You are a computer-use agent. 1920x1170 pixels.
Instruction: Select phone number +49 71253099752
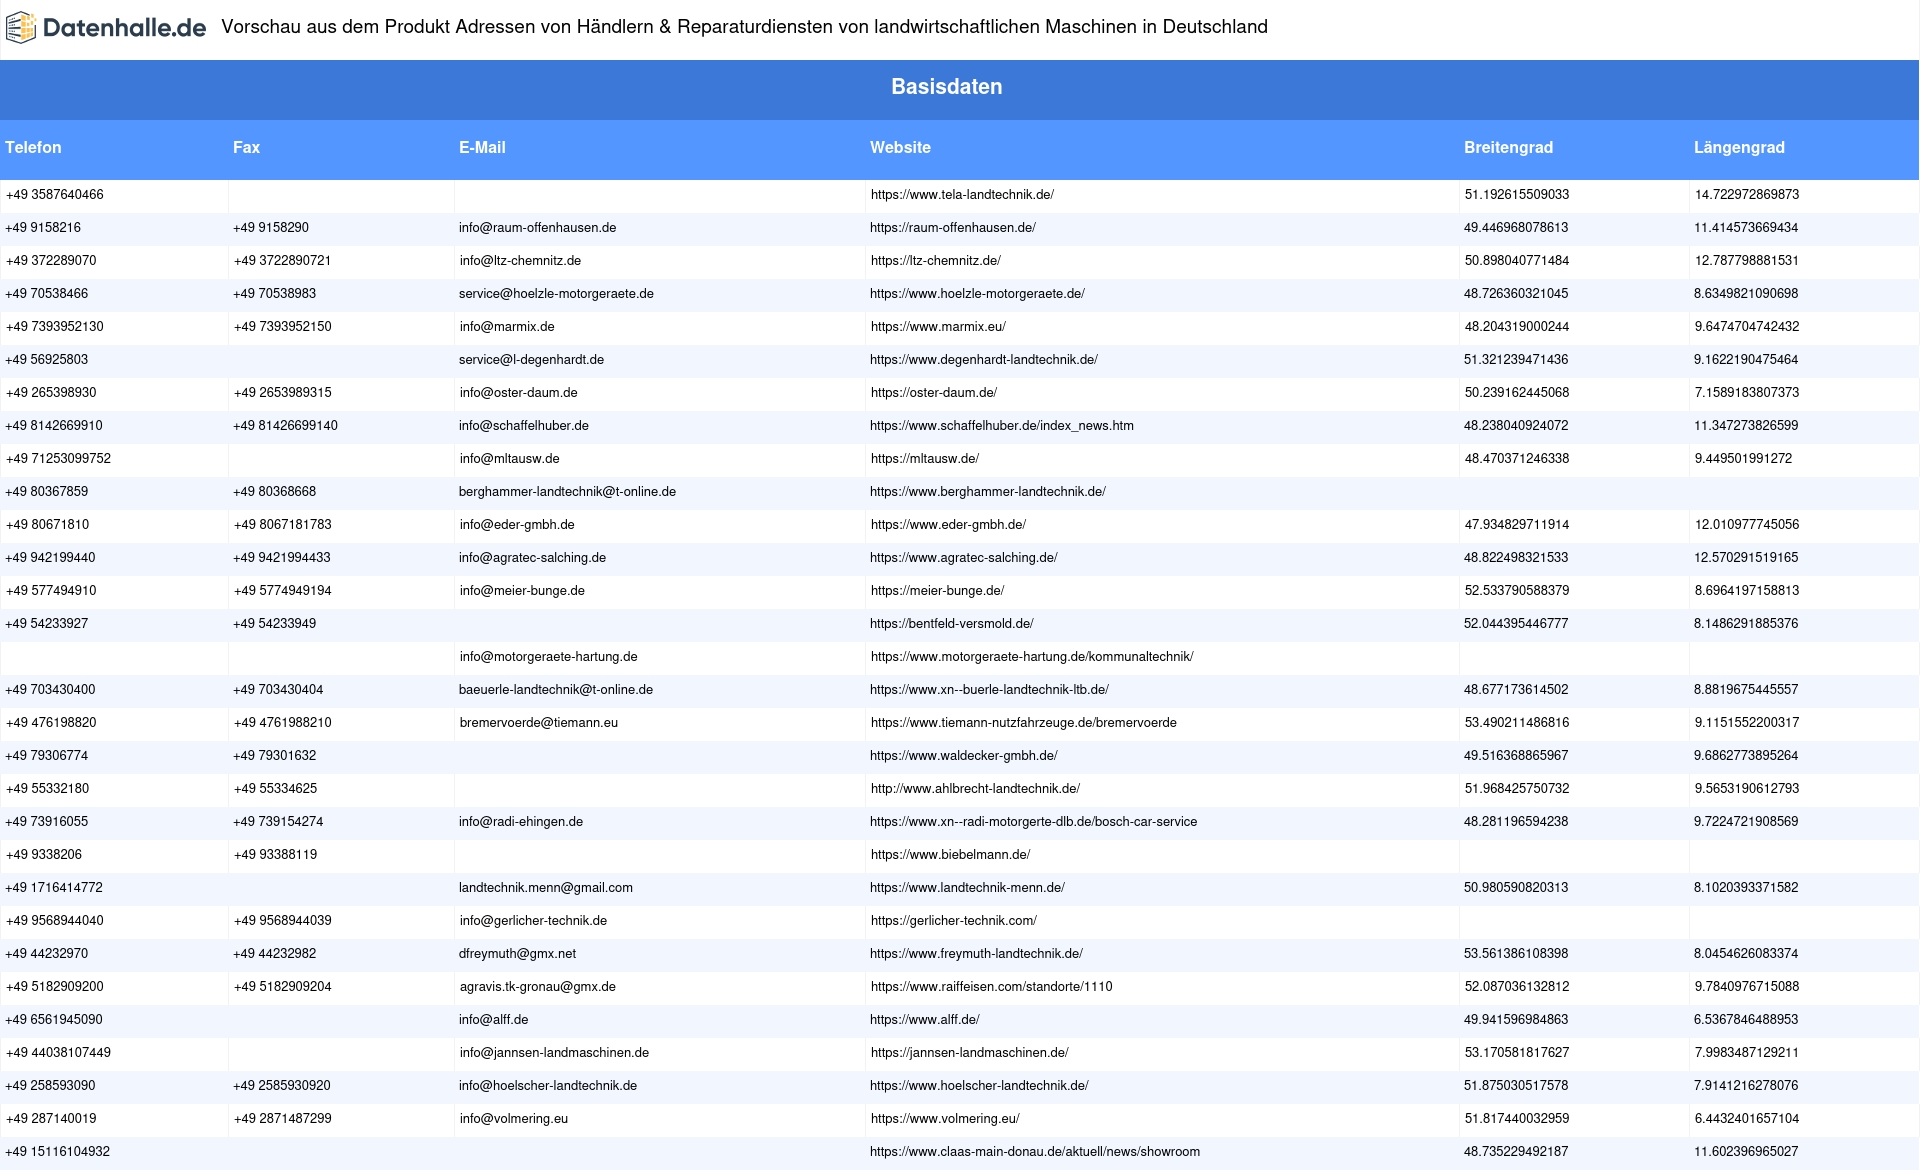(58, 459)
